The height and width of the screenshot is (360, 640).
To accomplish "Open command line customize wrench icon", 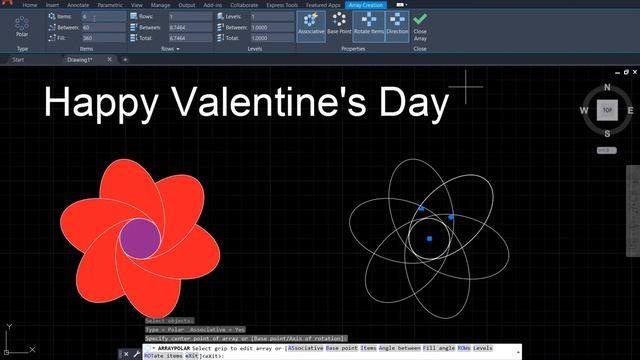I will 136,354.
